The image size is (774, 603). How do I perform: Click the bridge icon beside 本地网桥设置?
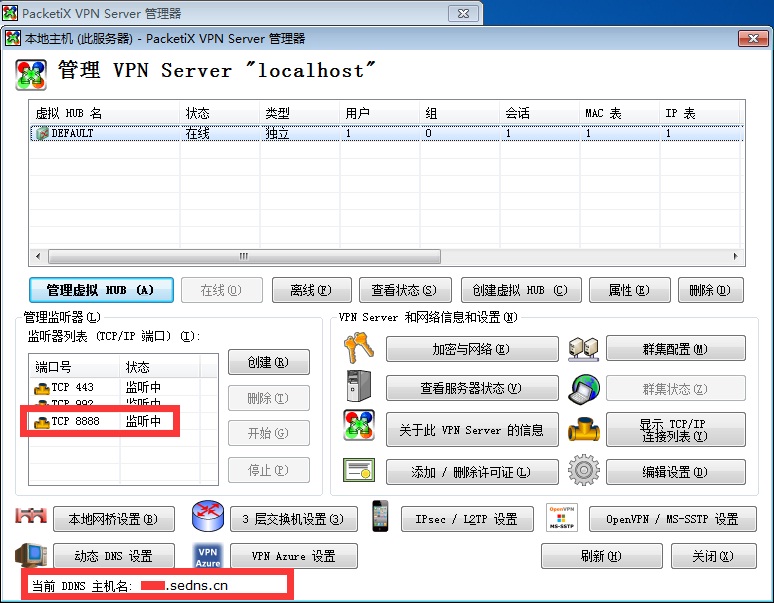pyautogui.click(x=31, y=516)
